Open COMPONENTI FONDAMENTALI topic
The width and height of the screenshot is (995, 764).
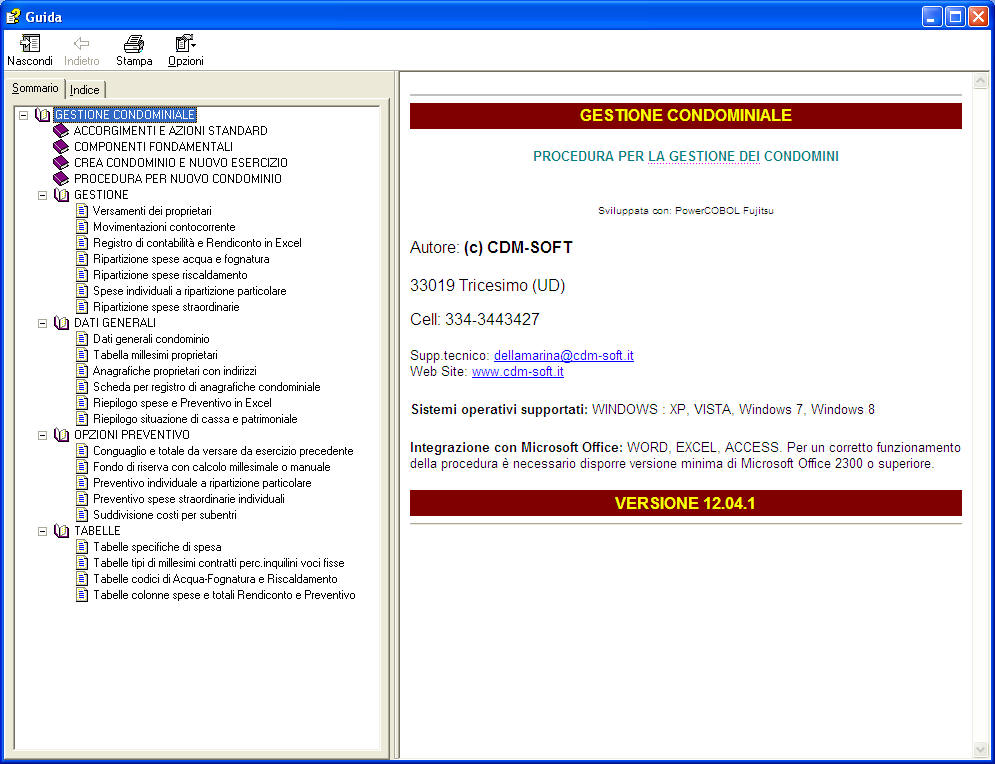tap(154, 147)
